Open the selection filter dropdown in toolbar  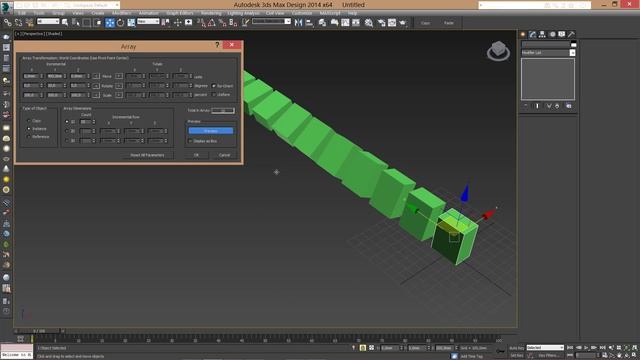[48, 21]
